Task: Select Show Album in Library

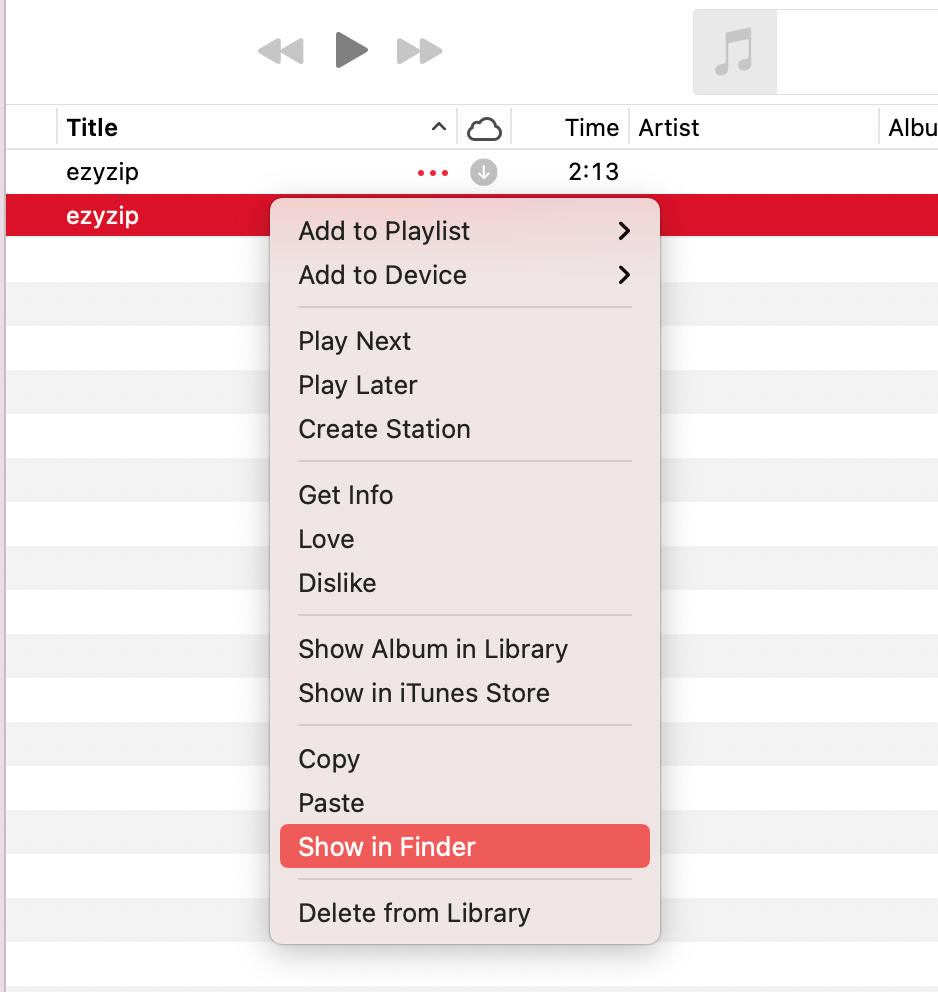Action: pos(433,649)
